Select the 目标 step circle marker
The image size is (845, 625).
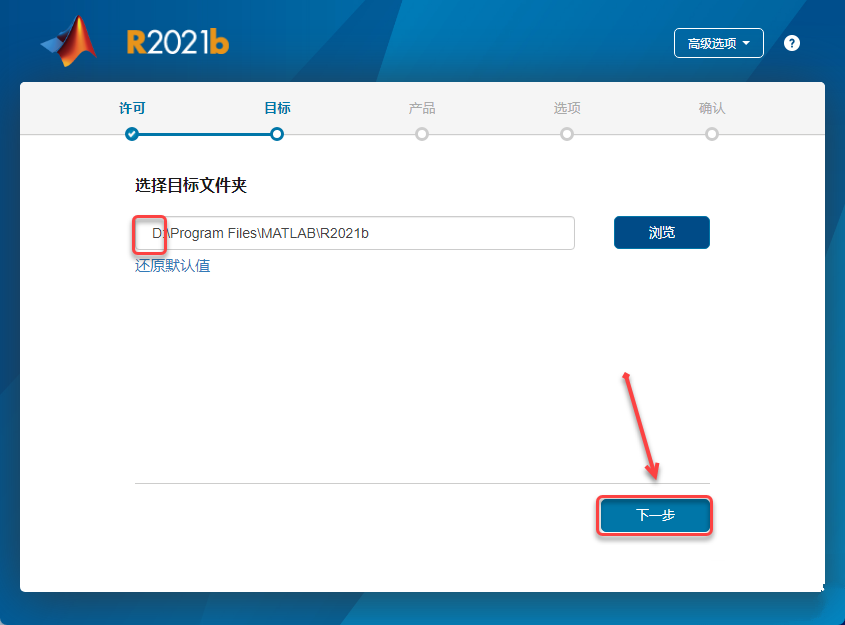(x=277, y=134)
